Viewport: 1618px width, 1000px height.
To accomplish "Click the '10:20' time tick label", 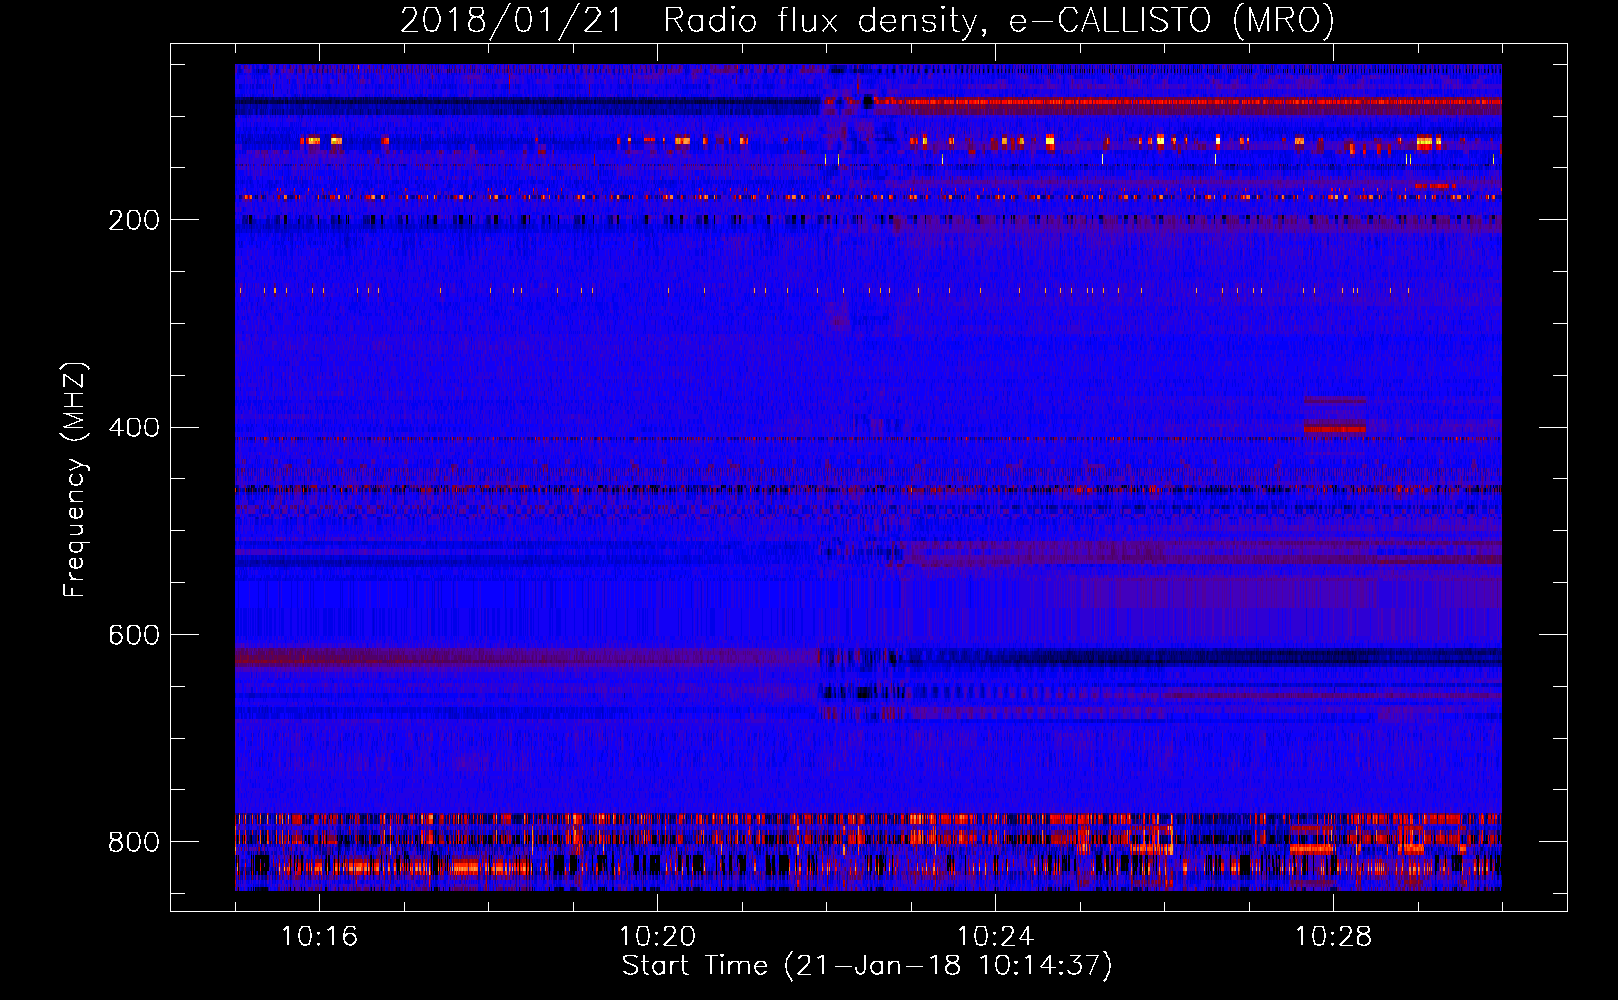I will click(x=657, y=936).
